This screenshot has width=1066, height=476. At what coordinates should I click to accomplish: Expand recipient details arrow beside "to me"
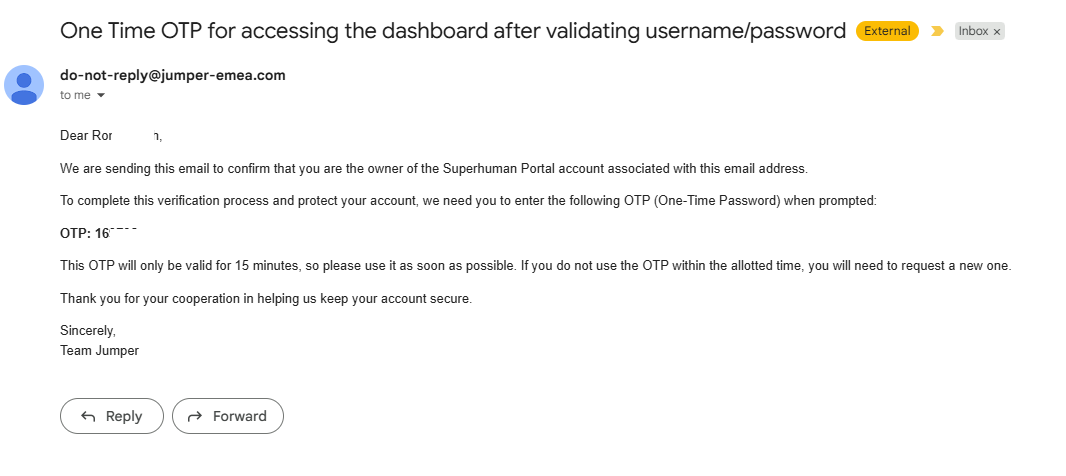point(101,95)
